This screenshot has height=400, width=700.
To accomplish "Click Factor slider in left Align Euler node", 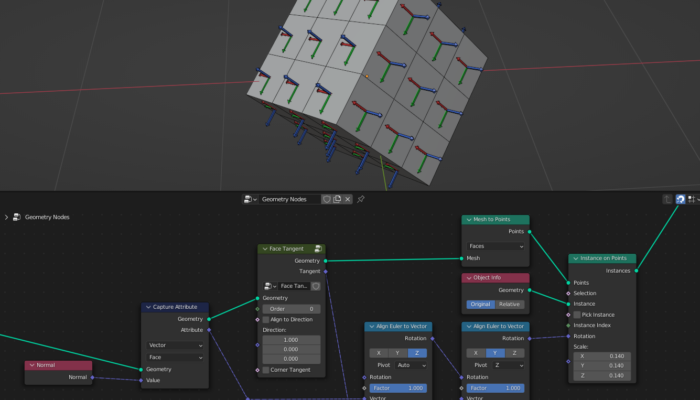I will [x=398, y=387].
